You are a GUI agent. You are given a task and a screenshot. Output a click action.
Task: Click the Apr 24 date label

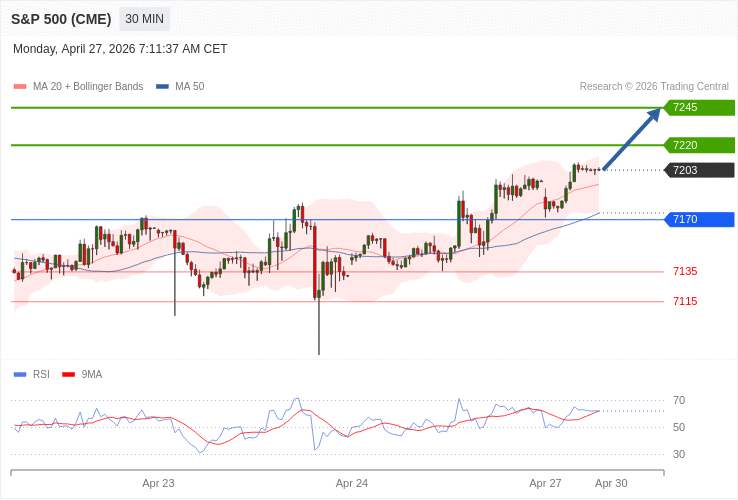(352, 483)
